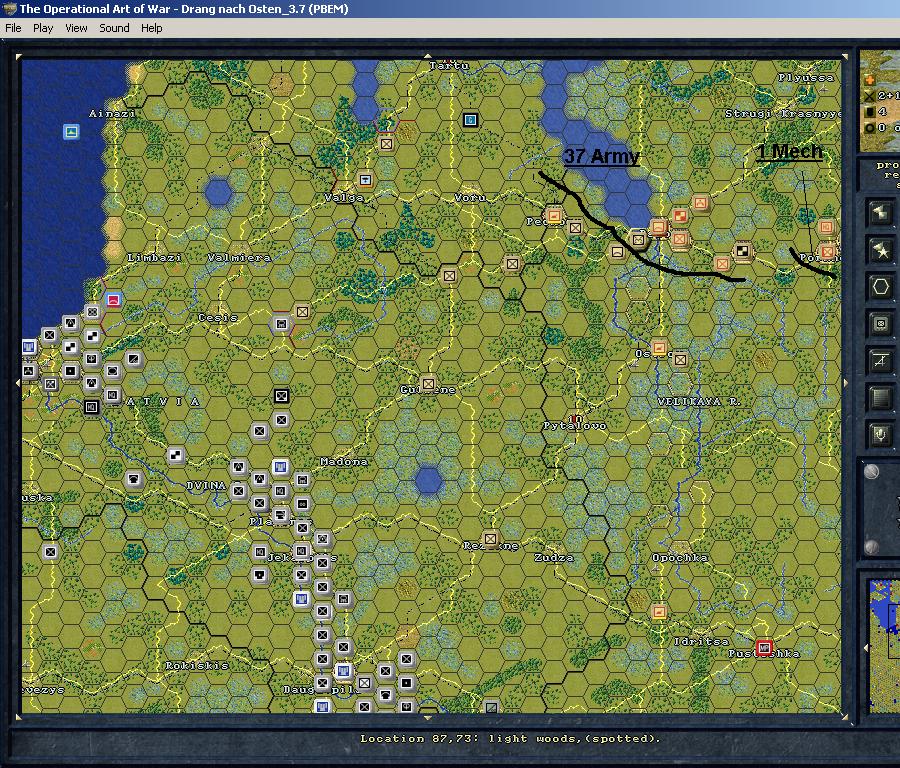This screenshot has height=768, width=900.
Task: Click the upper round silver knob
Action: point(872,472)
